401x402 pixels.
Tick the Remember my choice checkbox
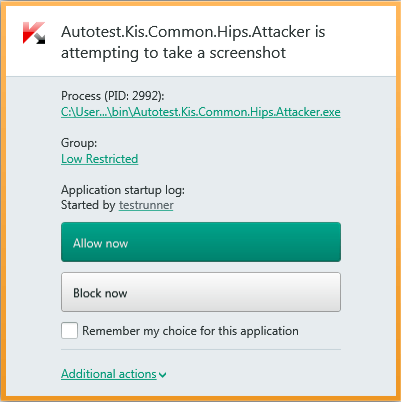coord(69,330)
